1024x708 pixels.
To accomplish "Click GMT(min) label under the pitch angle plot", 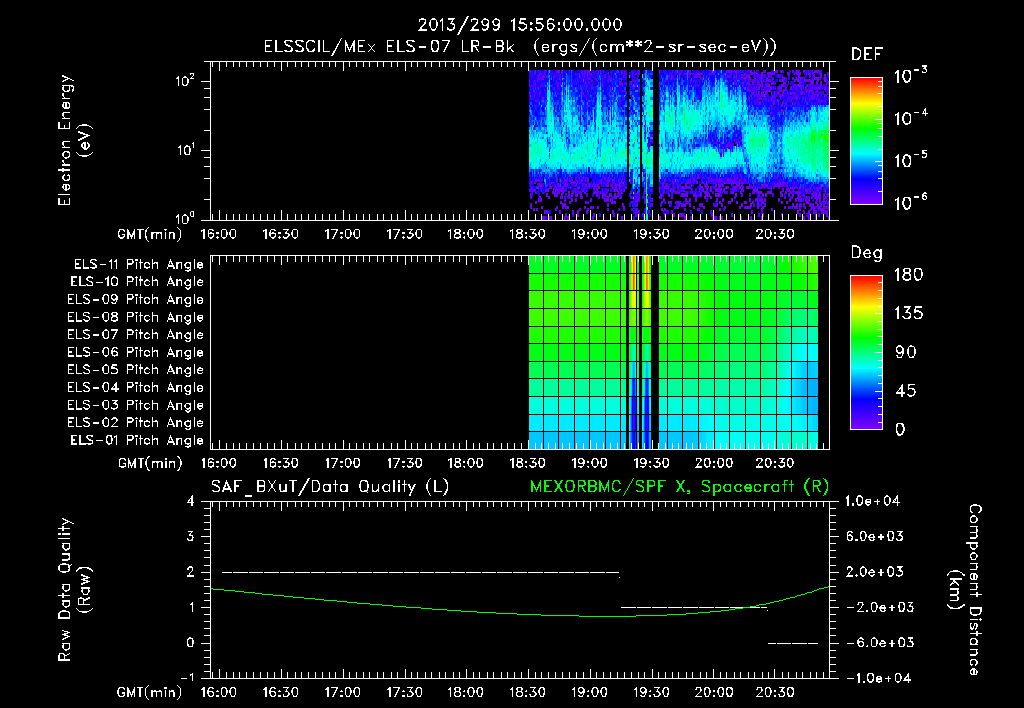I will click(150, 464).
